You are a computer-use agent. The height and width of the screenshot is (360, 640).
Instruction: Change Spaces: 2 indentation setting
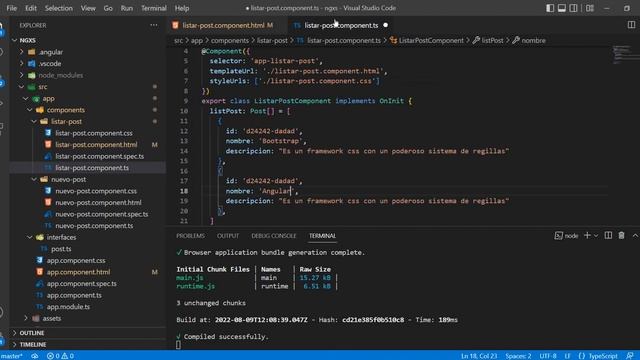(518, 356)
